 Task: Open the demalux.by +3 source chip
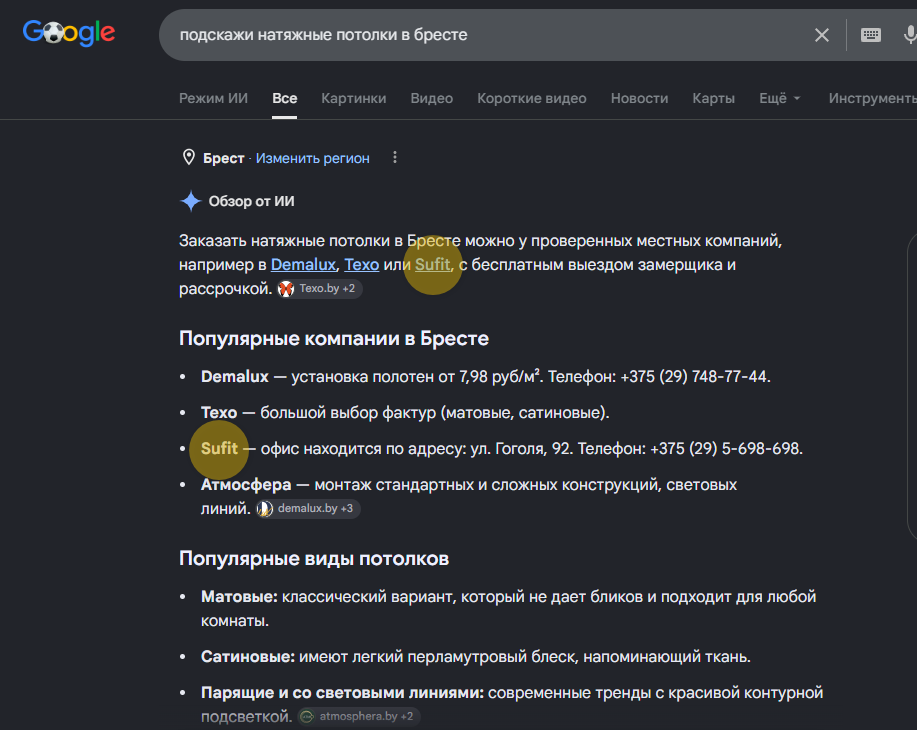point(308,508)
